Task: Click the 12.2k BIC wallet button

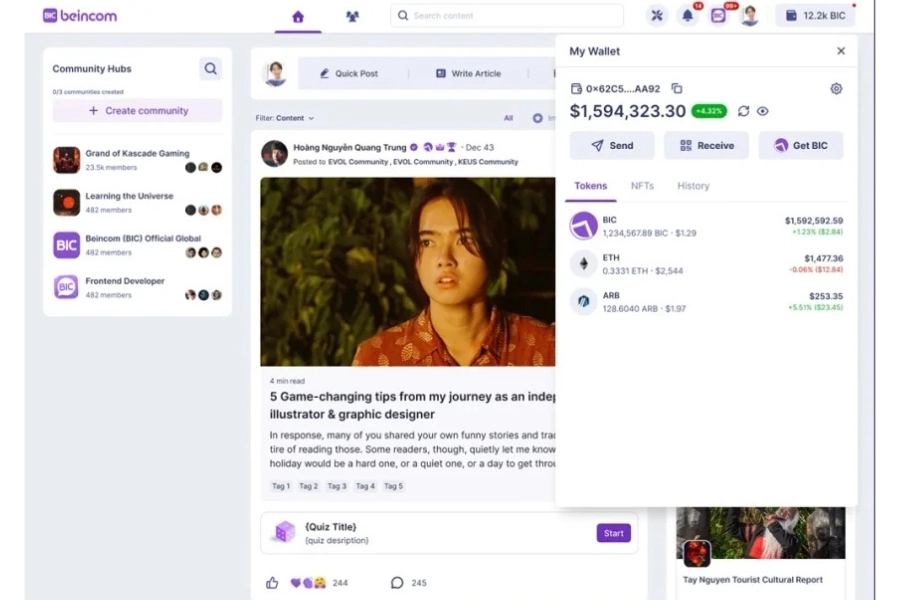Action: (815, 16)
